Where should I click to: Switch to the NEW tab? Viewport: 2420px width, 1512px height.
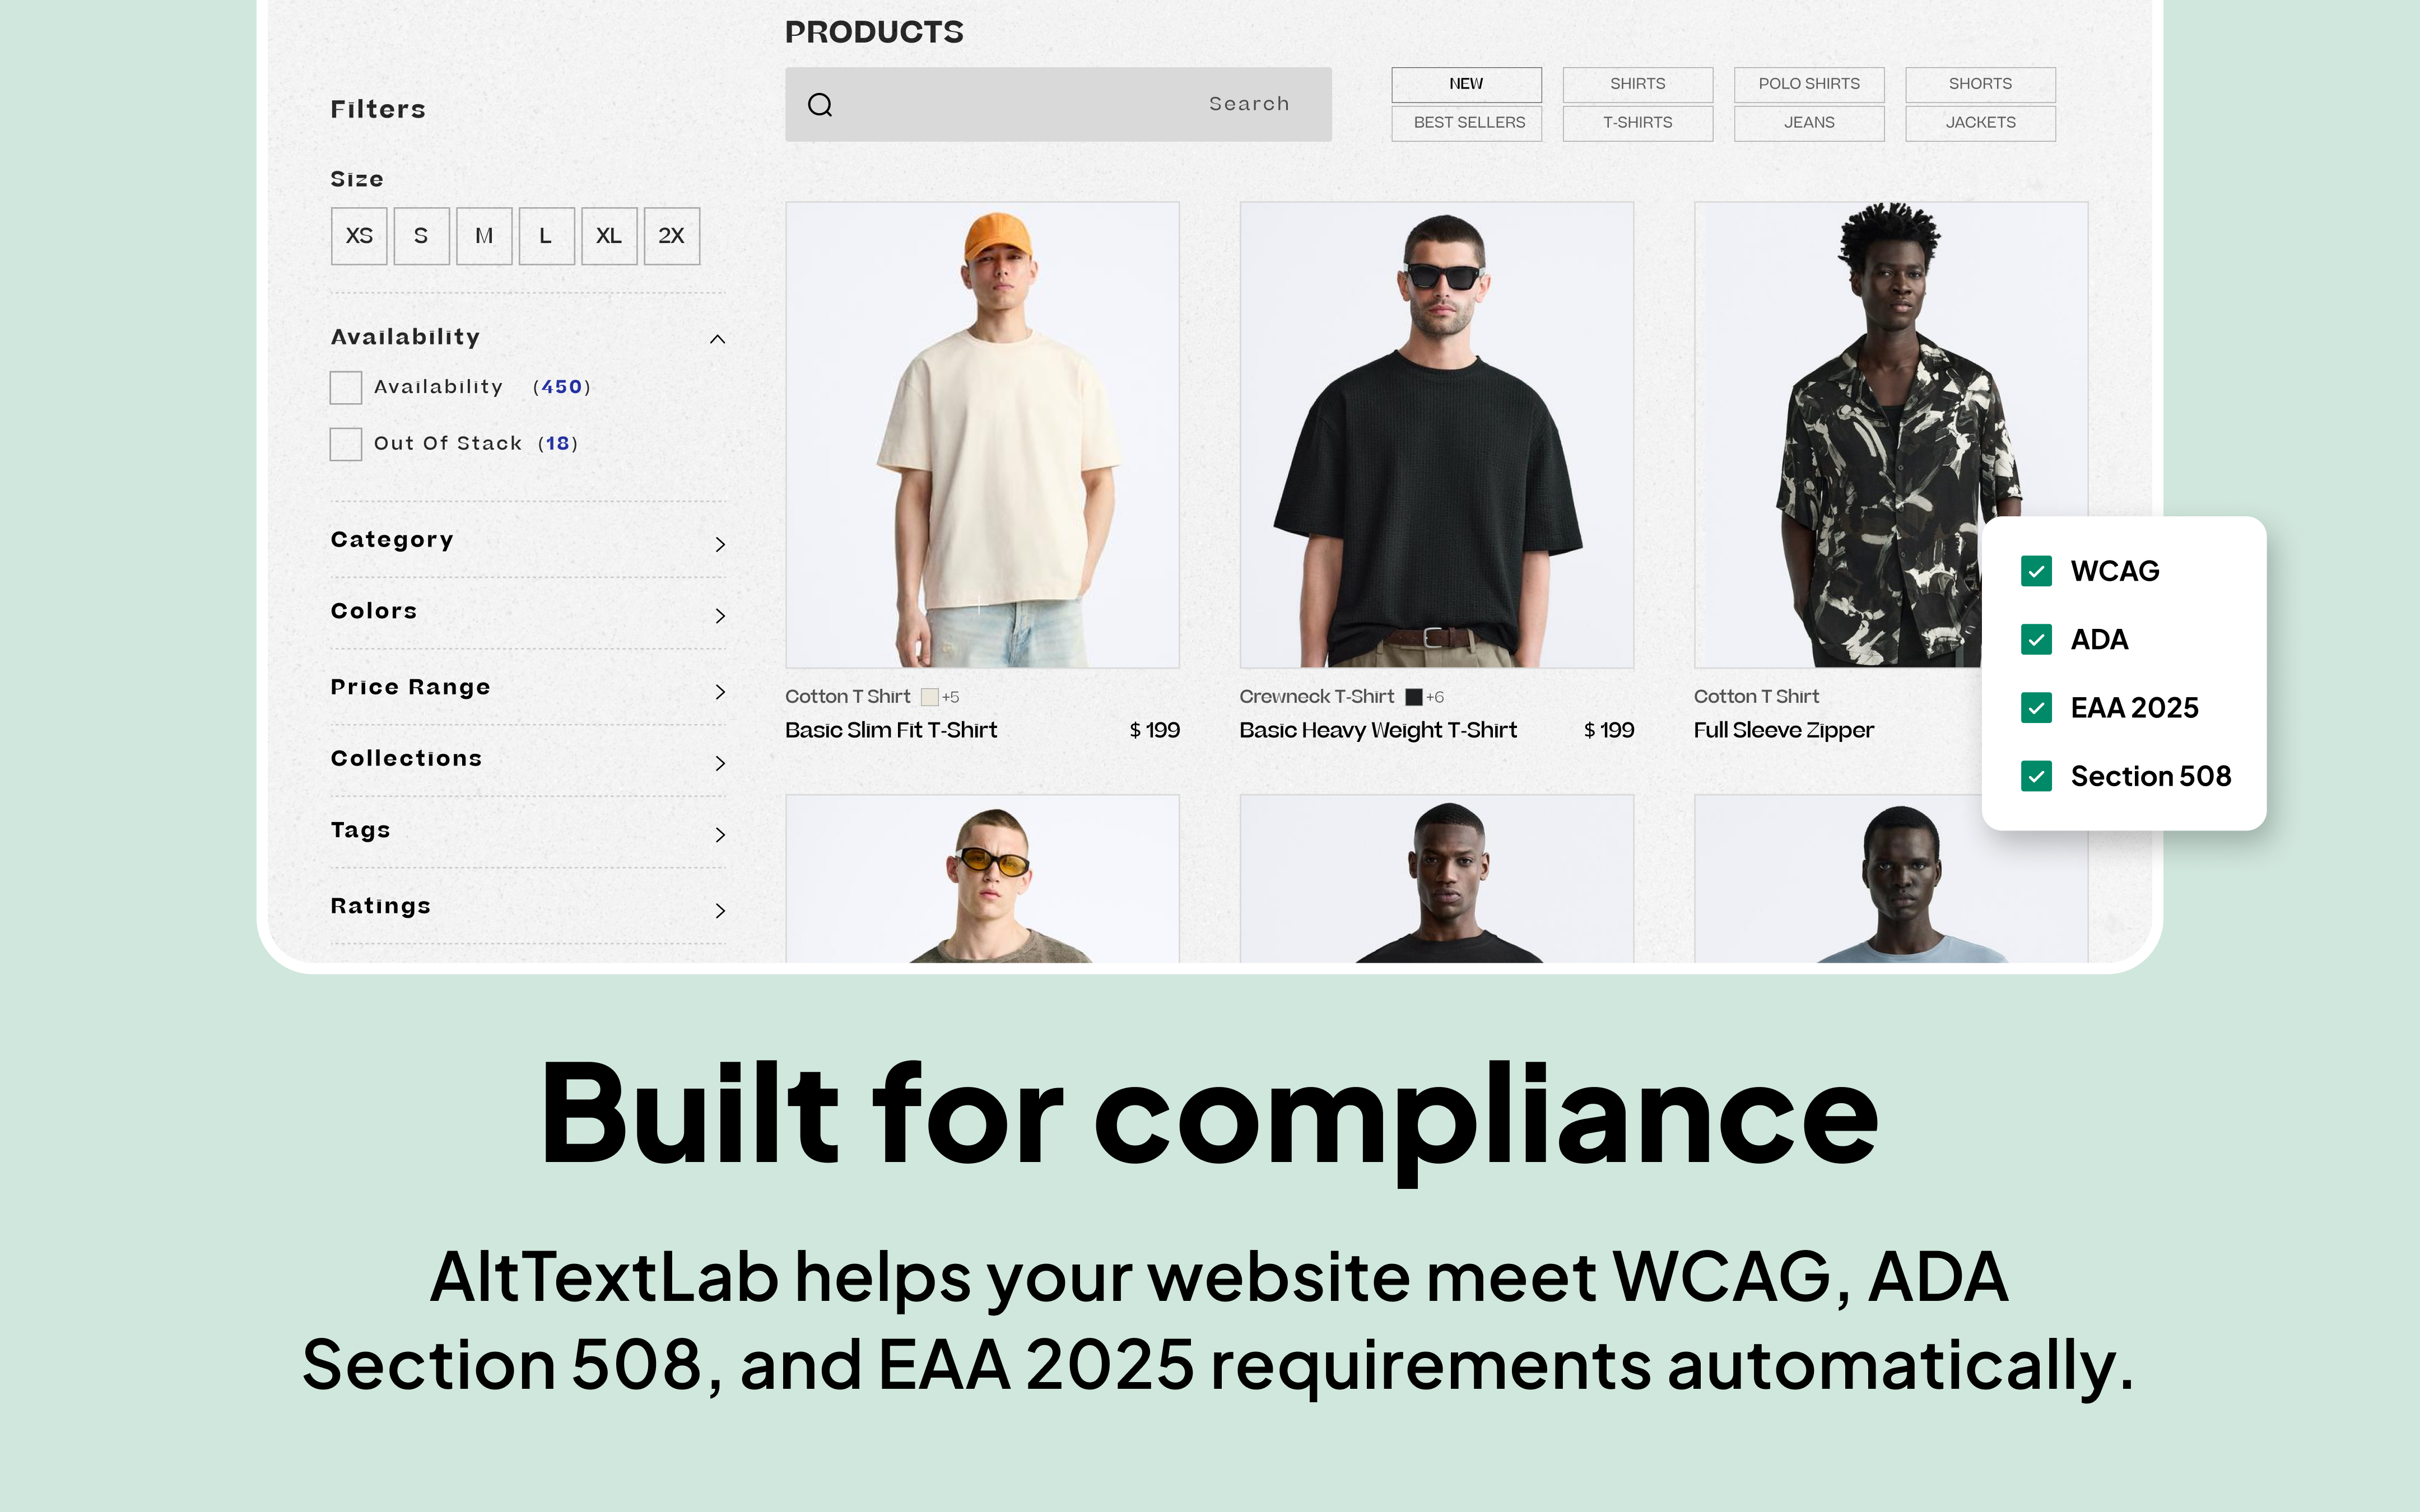[1466, 84]
